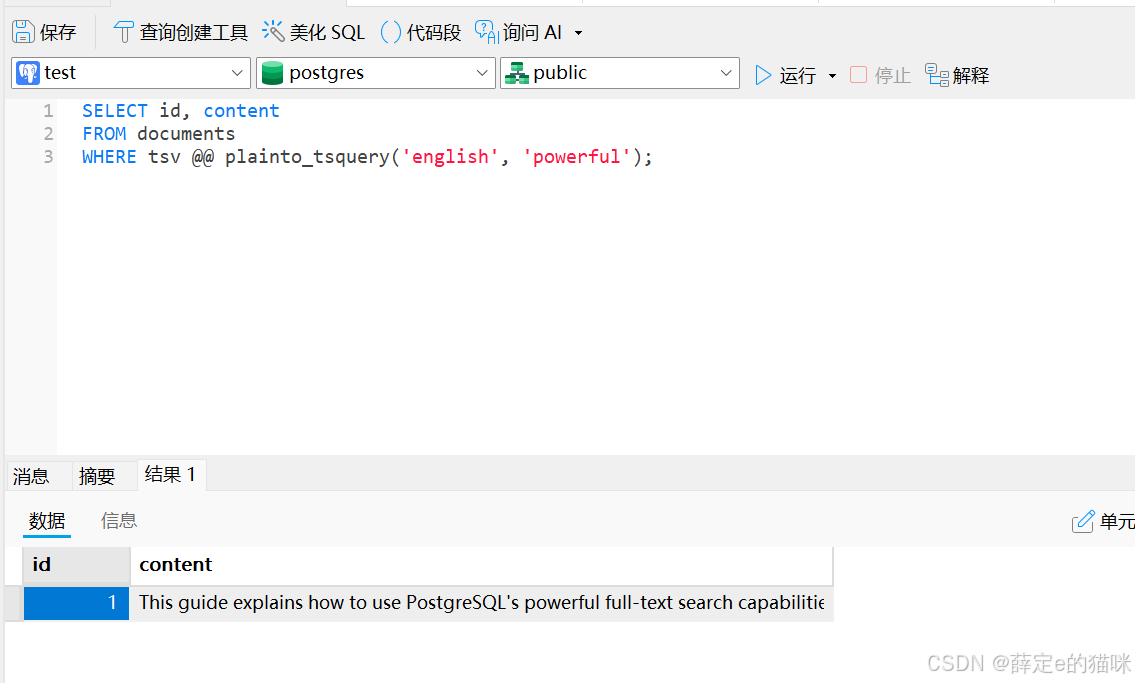The height and width of the screenshot is (683, 1135).
Task: Click the Explain (解释) button
Action: click(957, 75)
